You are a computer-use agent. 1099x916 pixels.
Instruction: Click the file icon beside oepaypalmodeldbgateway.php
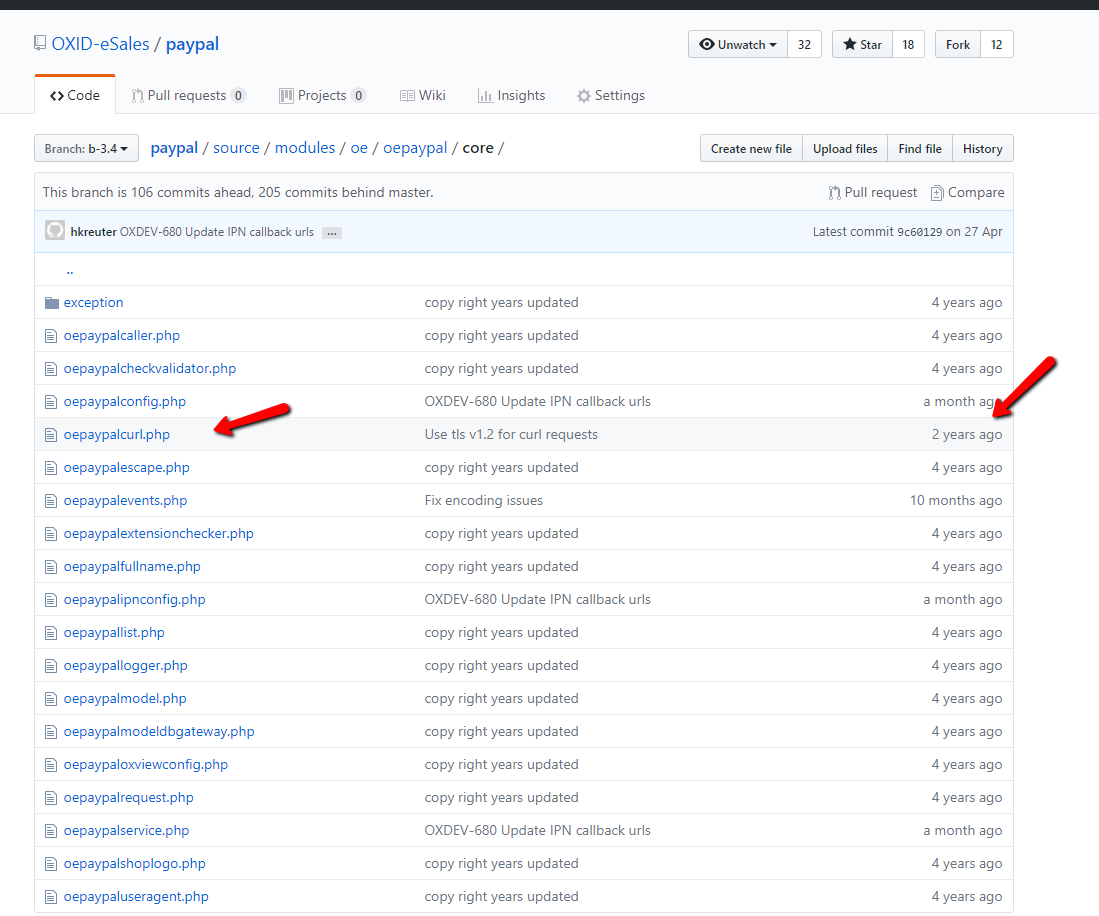click(50, 732)
